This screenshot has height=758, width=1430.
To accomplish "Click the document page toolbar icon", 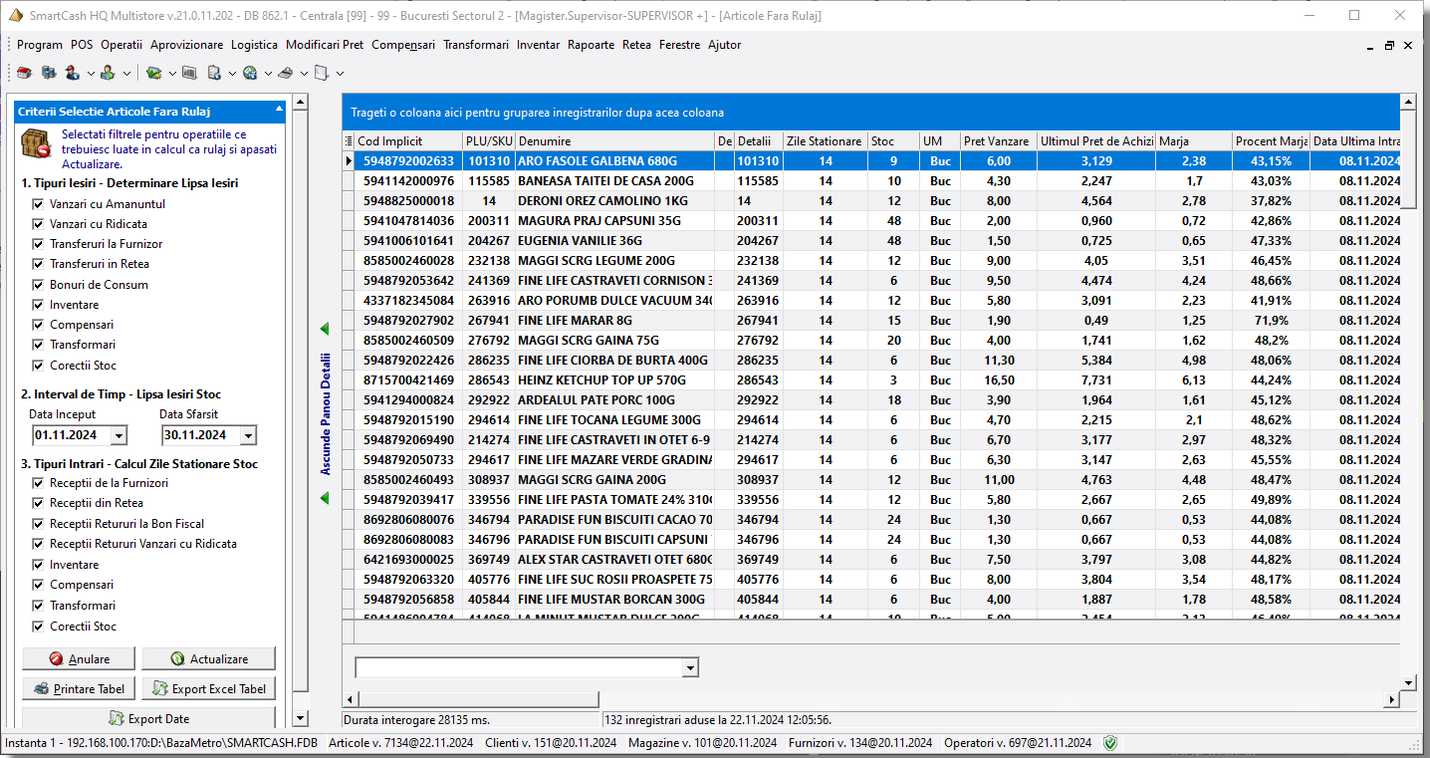I will click(321, 73).
